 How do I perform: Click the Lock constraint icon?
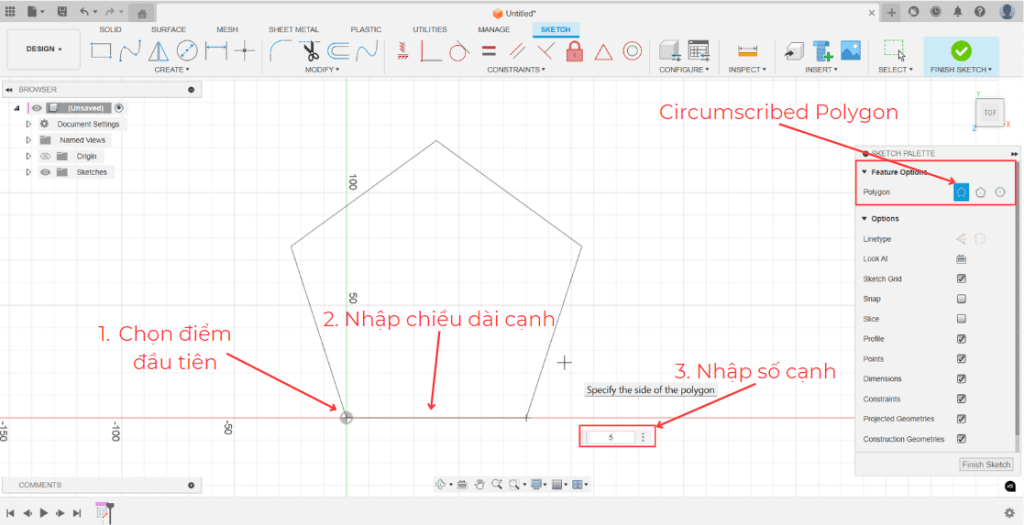coord(574,50)
